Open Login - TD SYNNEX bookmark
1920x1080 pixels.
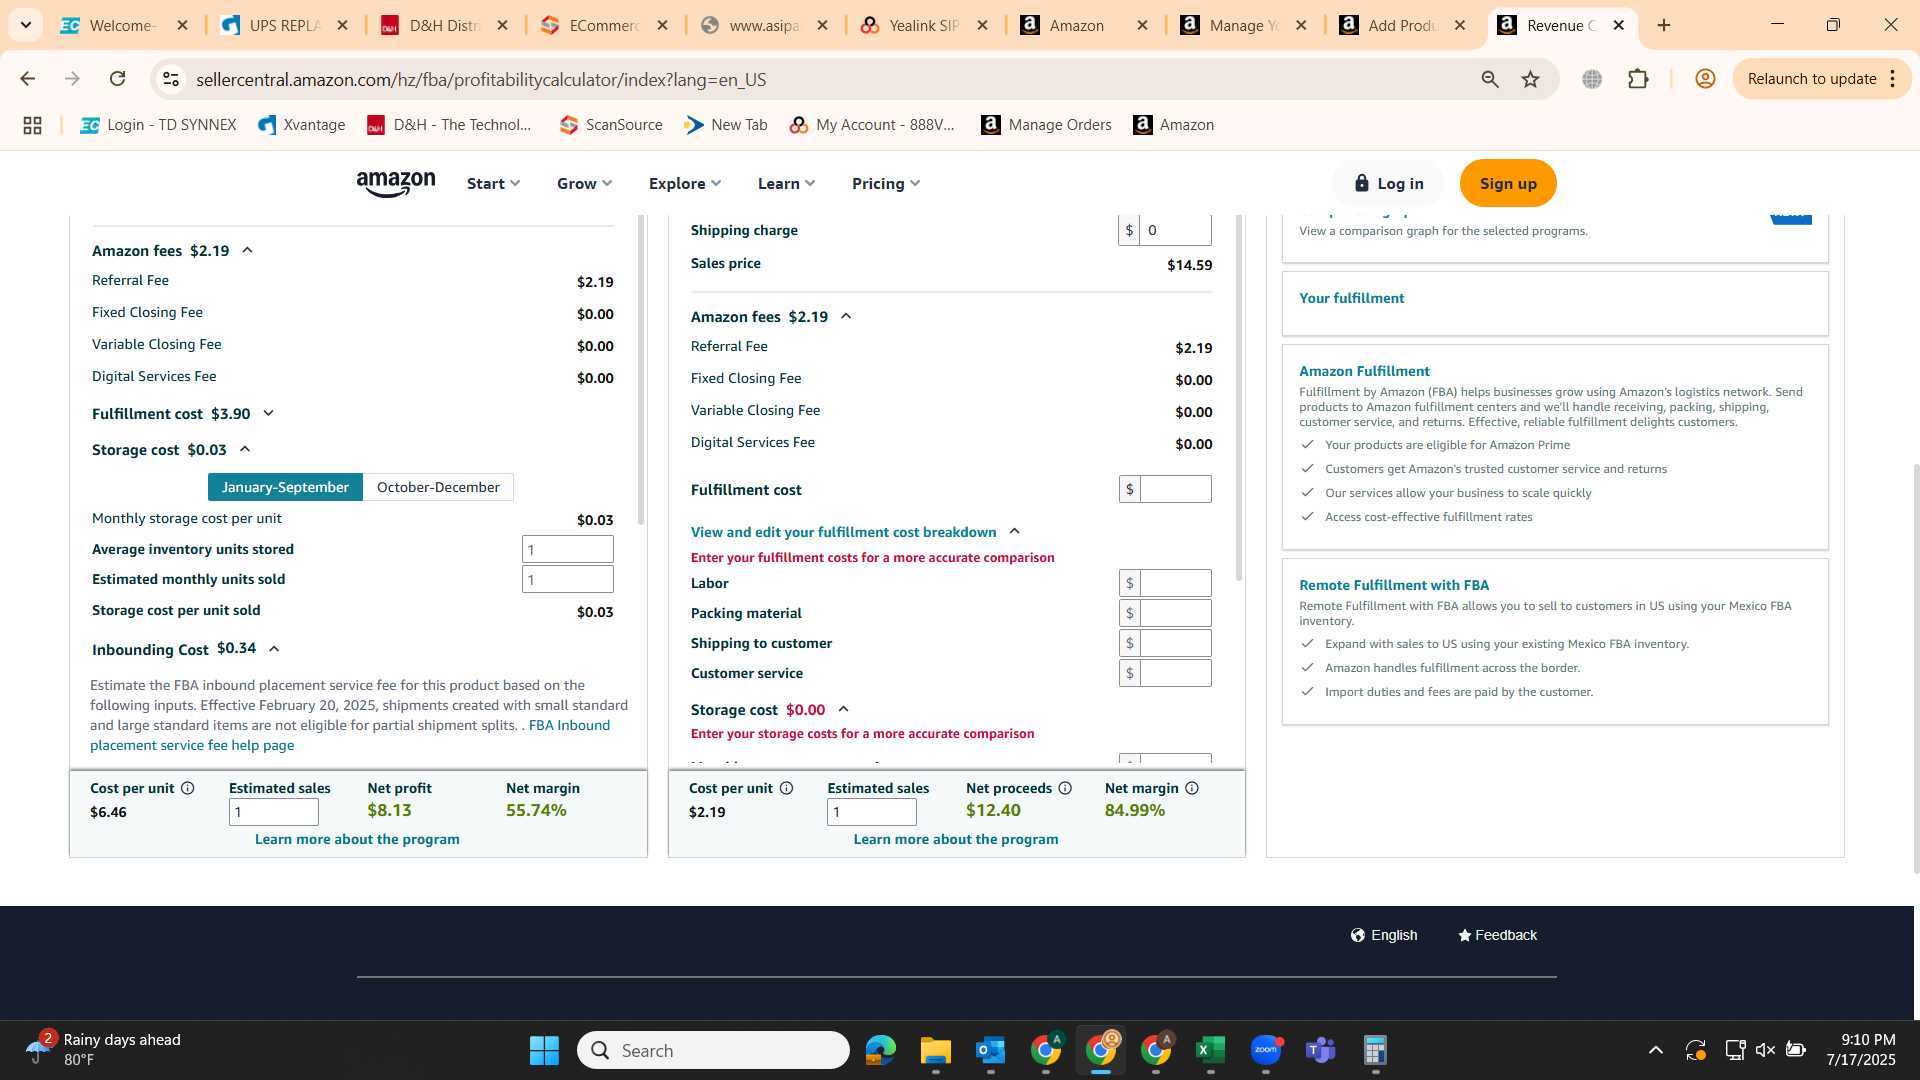click(x=158, y=125)
